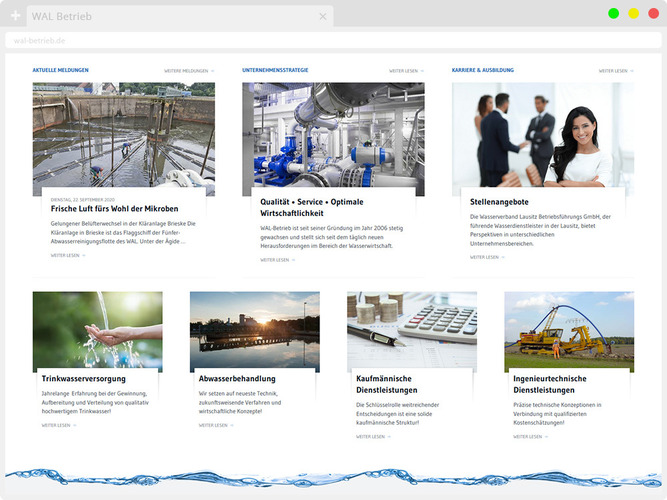This screenshot has width=667, height=500.
Task: Close the WAL Betrieb tab
Action: (323, 16)
